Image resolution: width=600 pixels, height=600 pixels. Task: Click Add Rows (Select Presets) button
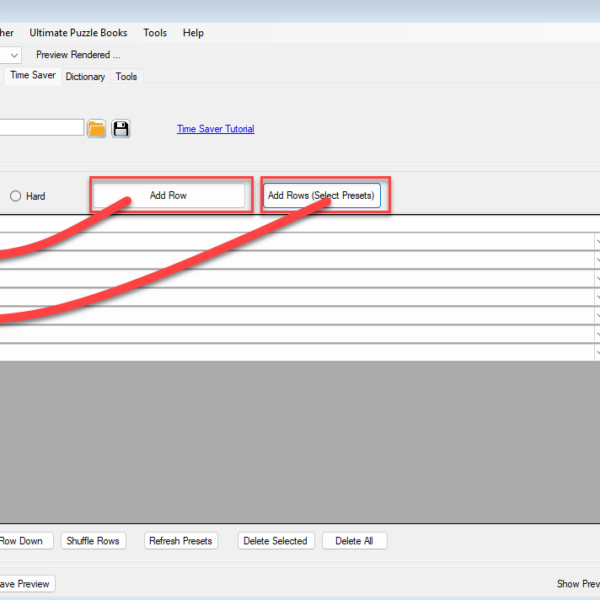(321, 195)
